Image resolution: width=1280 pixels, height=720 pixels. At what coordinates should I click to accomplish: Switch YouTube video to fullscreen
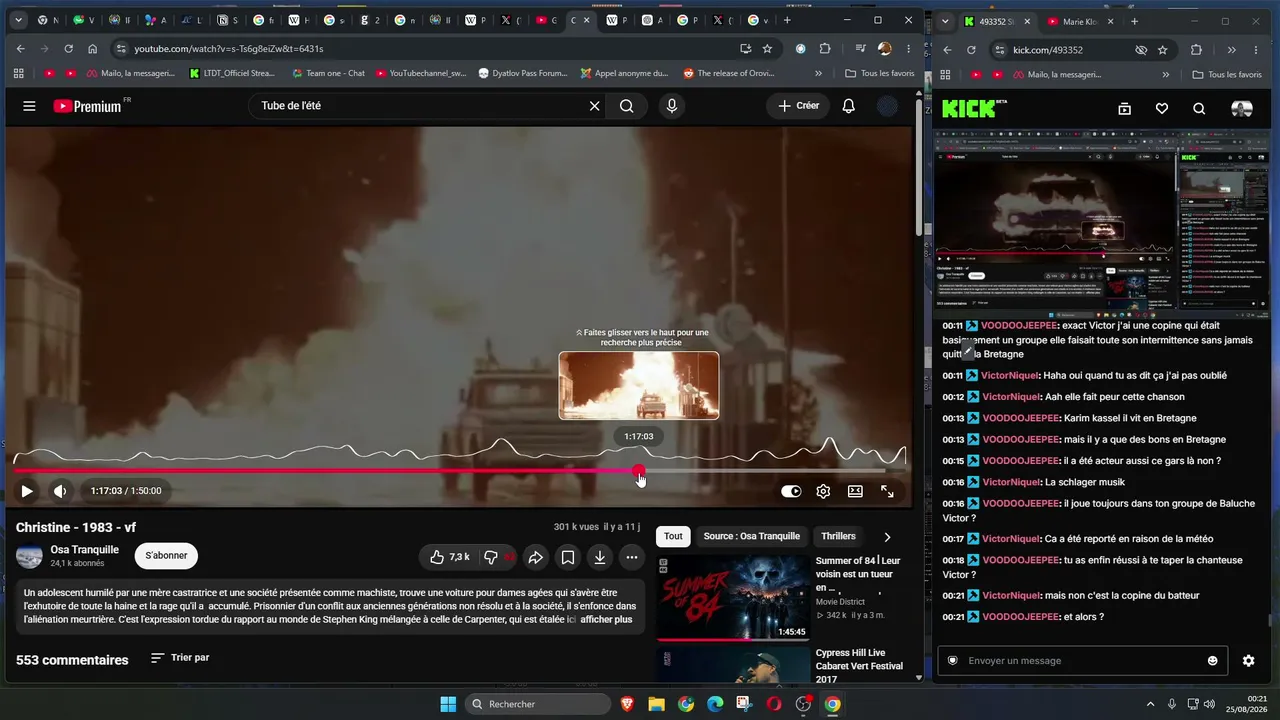pos(887,491)
